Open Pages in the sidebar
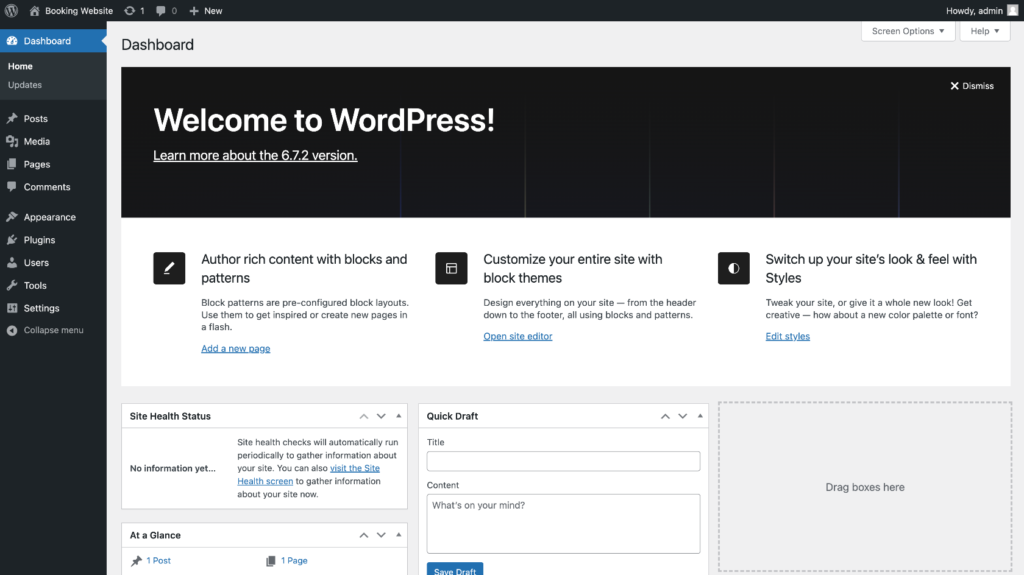The width and height of the screenshot is (1024, 575). 53,164
